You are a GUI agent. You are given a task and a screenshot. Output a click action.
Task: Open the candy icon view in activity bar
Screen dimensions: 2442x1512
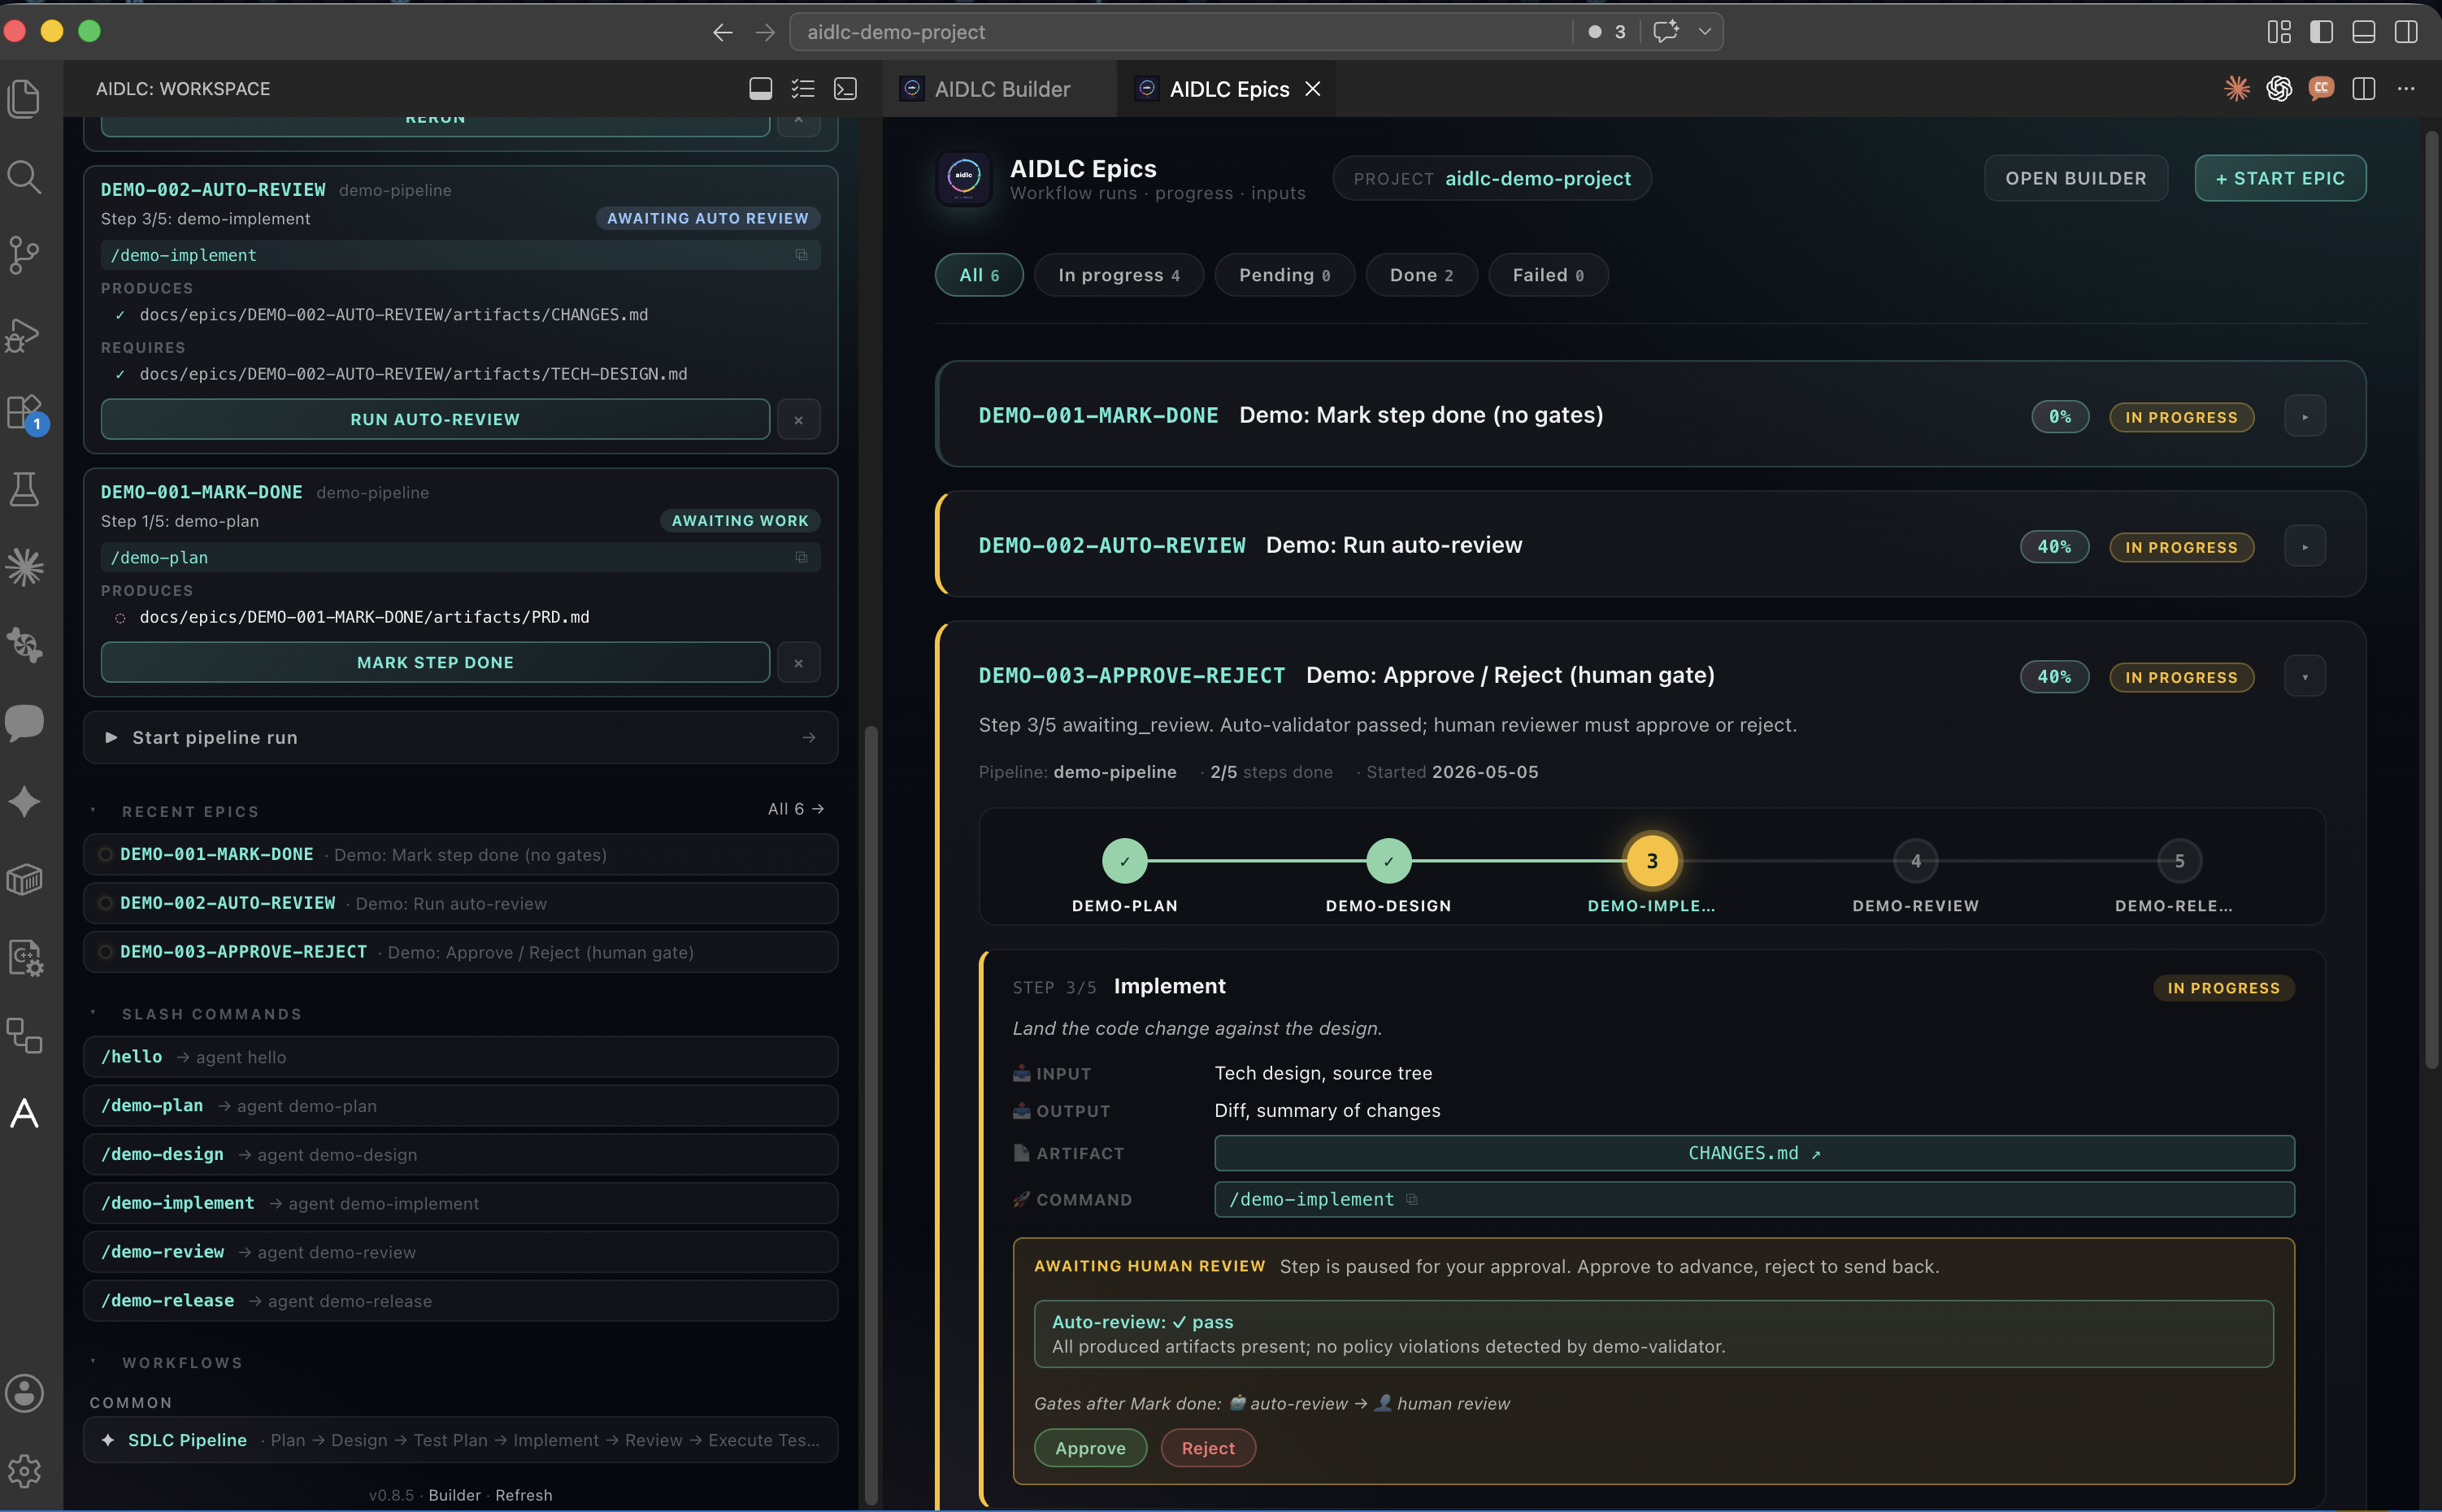click(x=24, y=645)
